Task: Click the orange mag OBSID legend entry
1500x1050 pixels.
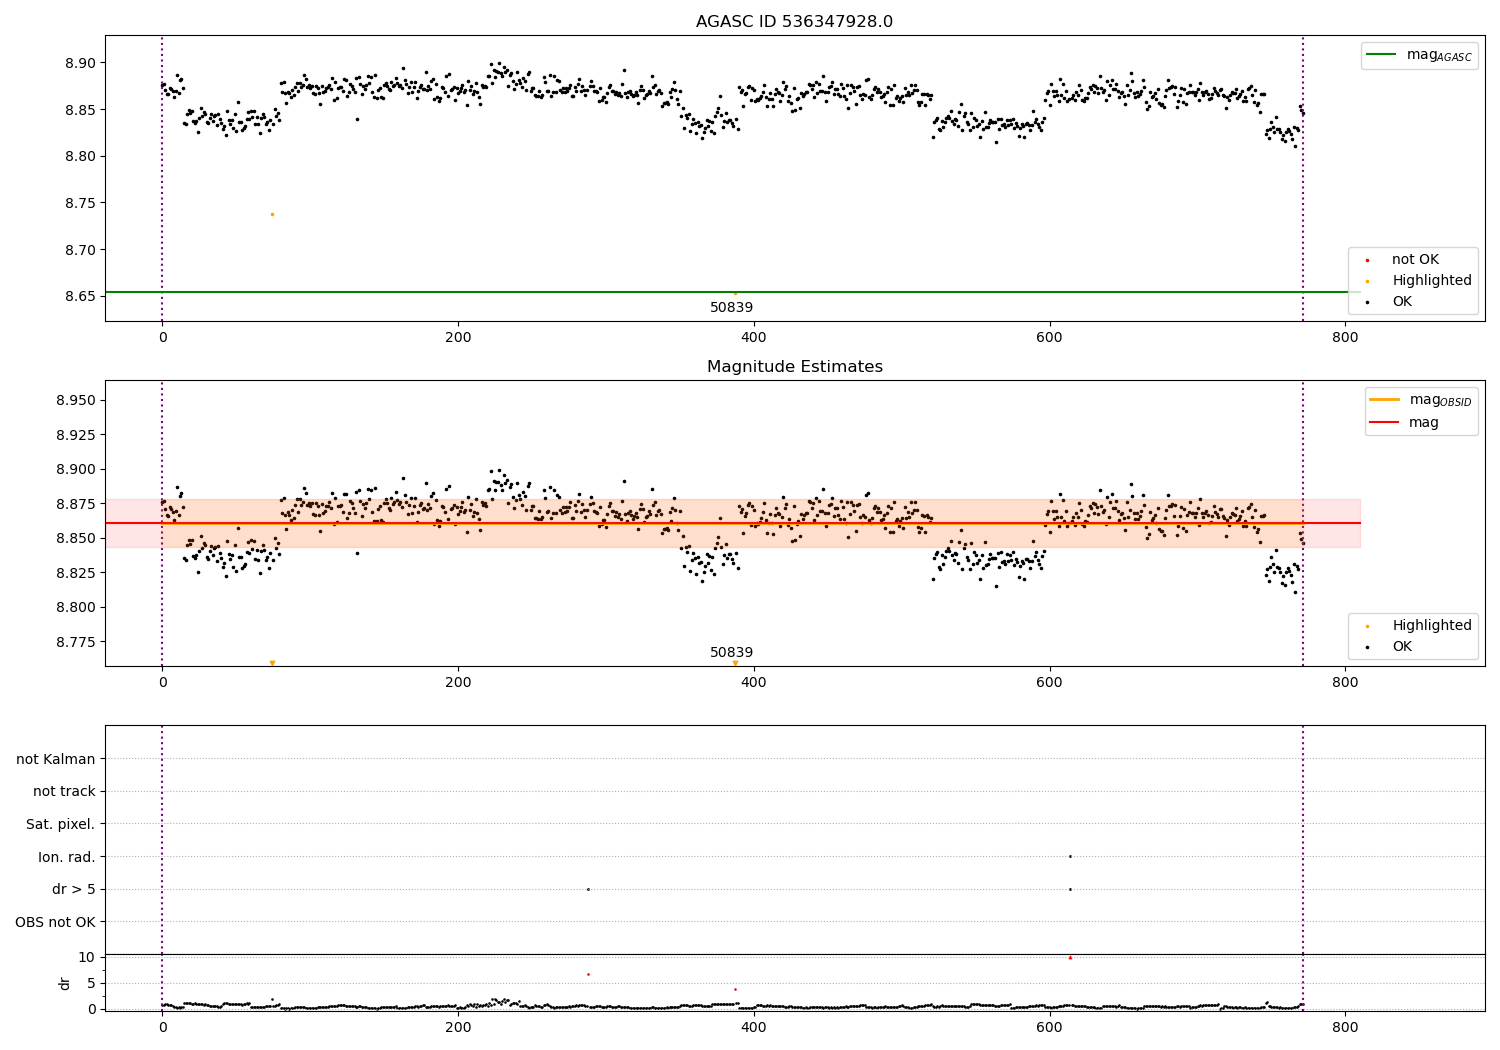Action: tap(1420, 400)
